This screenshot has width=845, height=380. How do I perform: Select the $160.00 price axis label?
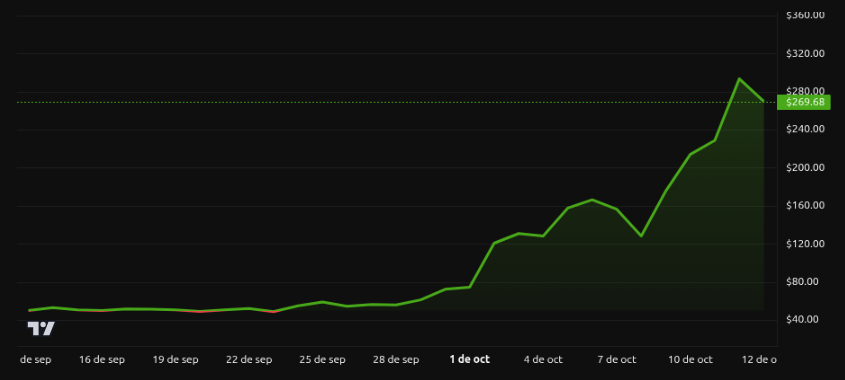pos(805,206)
